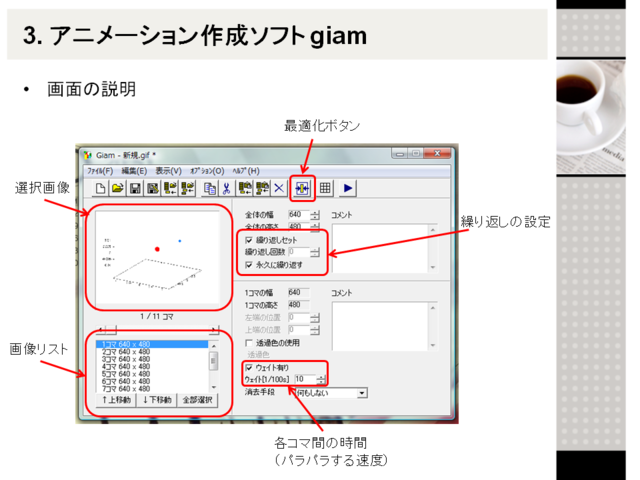Open a file with the folder icon
The height and width of the screenshot is (480, 640).
coord(118,187)
